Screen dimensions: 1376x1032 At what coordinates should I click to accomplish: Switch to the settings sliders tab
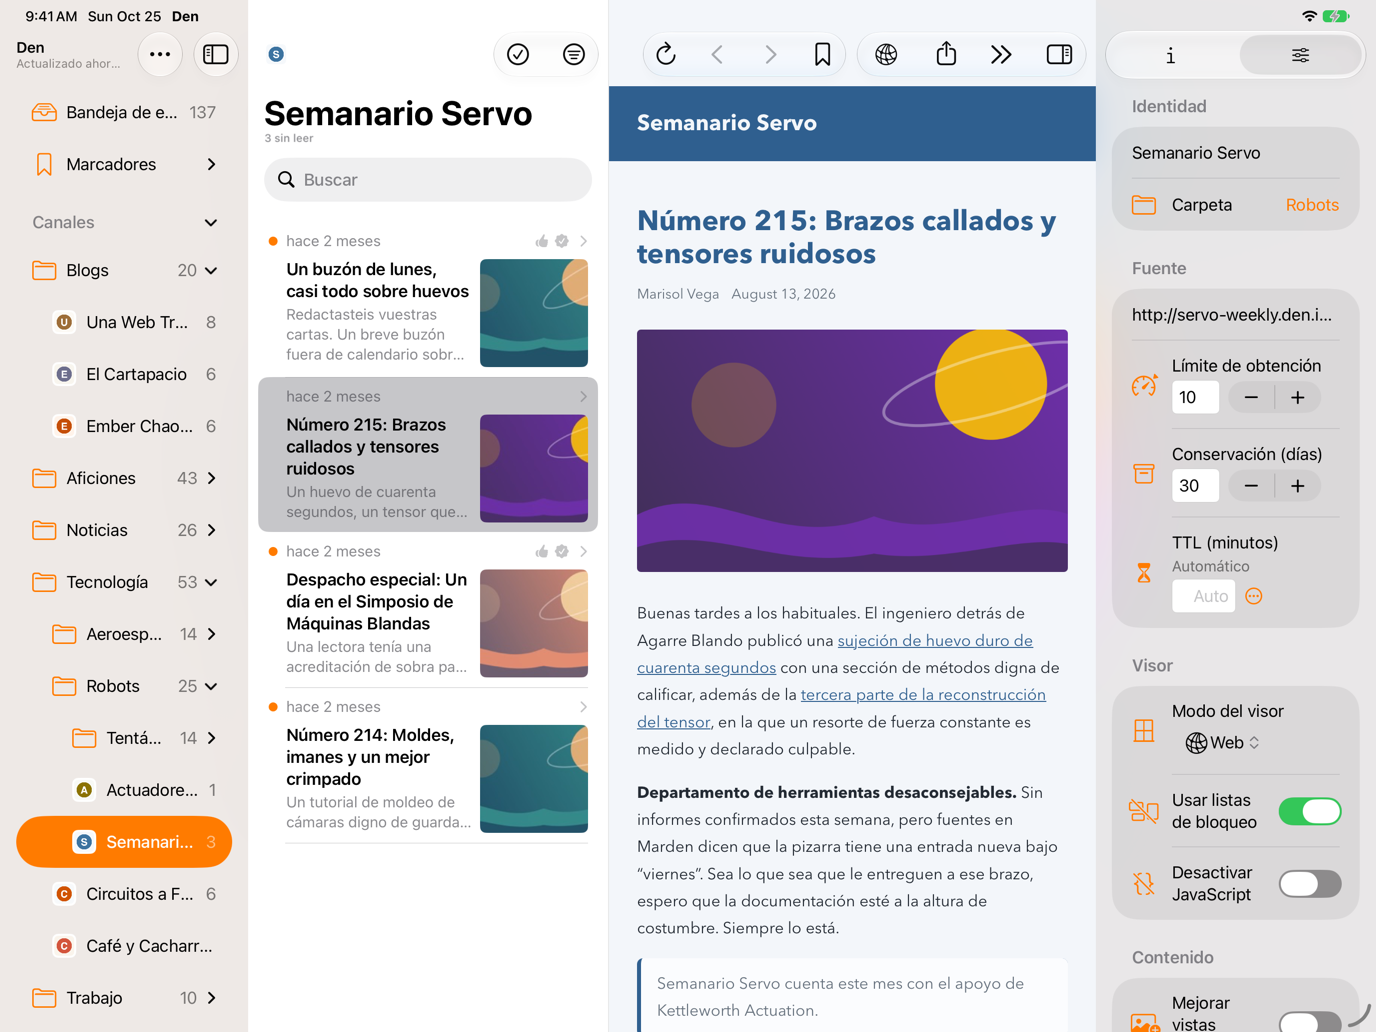point(1300,55)
